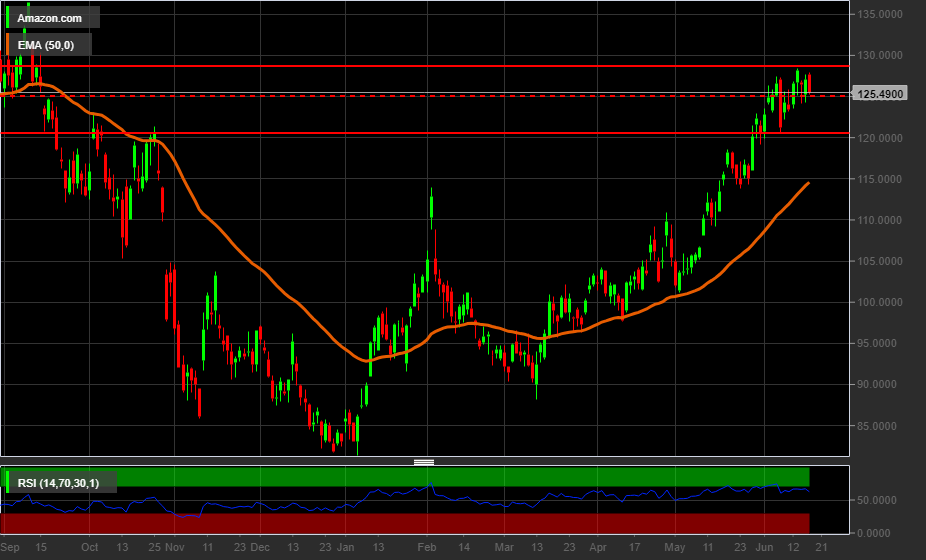Click the 100.0000 price axis label
926x560 pixels.
click(879, 302)
